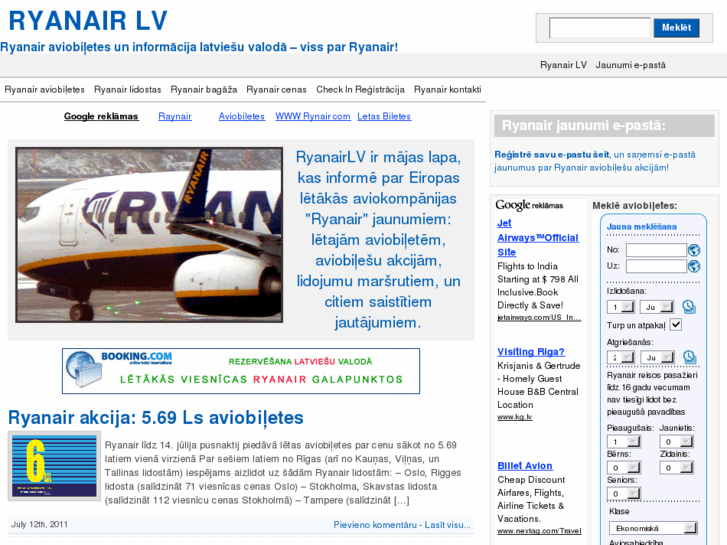
Task: Open the Bērns passenger count dropdown
Action: click(624, 468)
